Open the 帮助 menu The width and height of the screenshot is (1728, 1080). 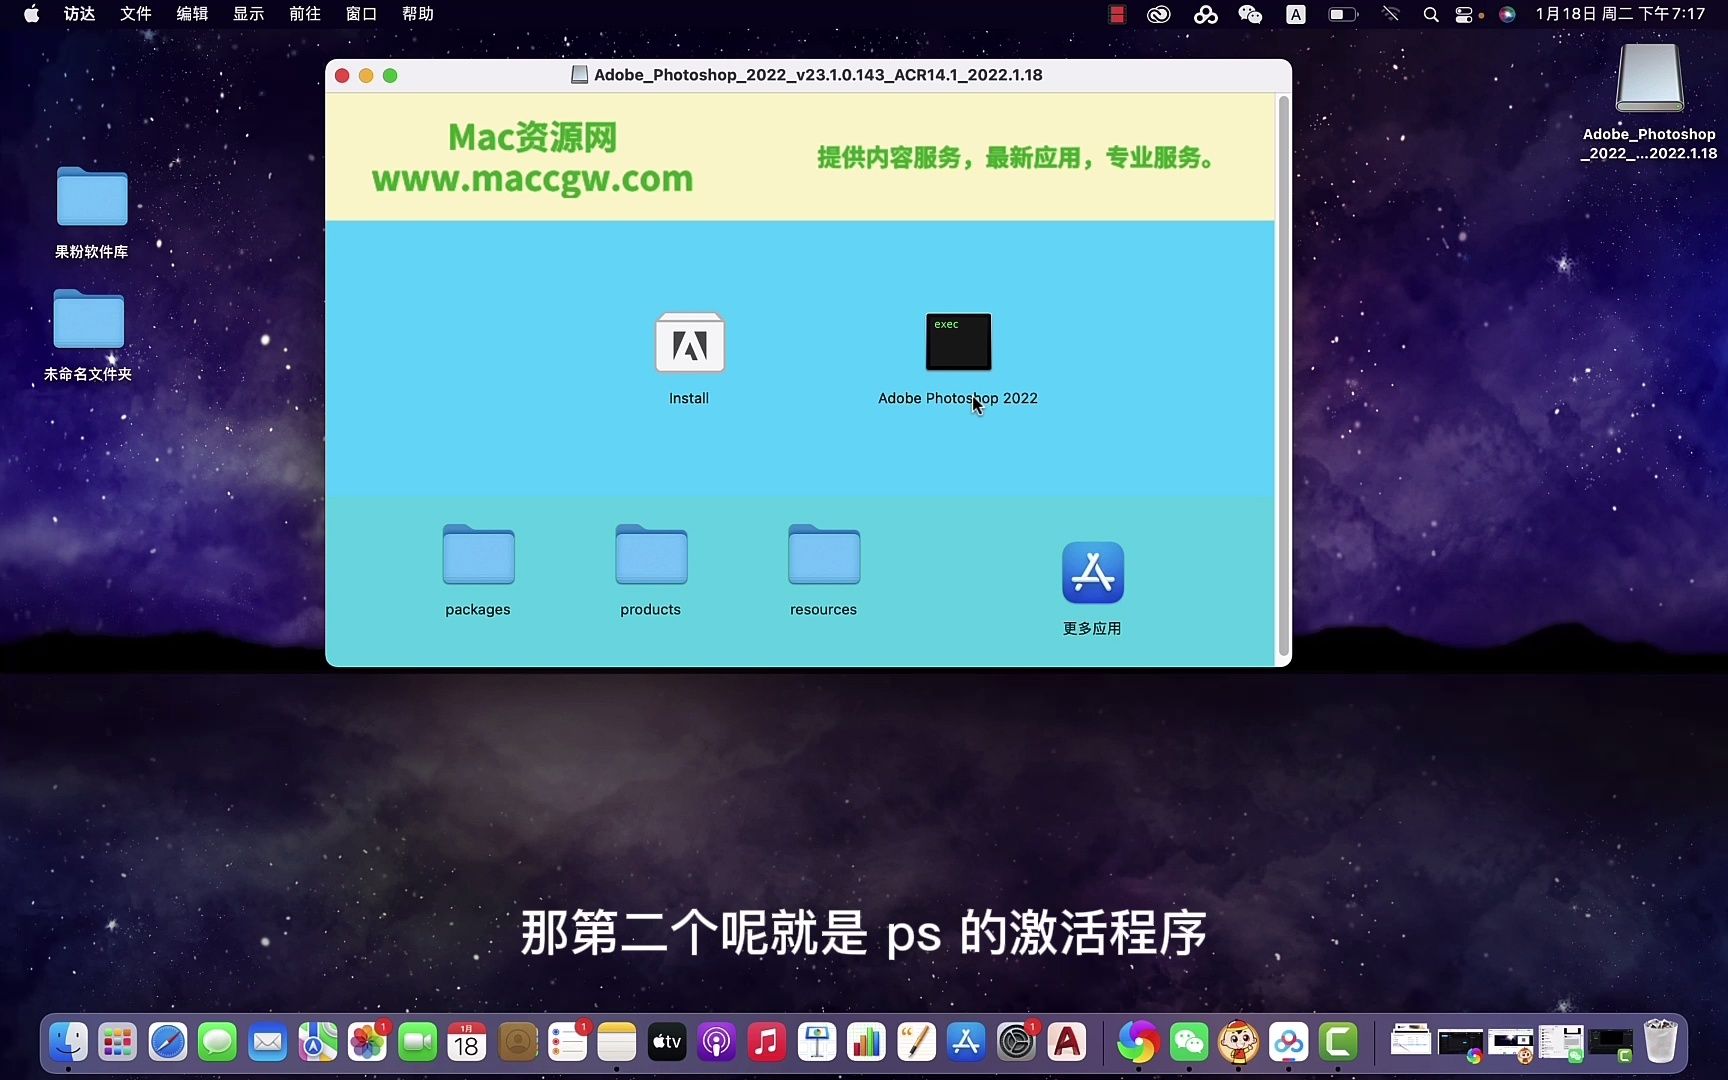click(x=418, y=14)
